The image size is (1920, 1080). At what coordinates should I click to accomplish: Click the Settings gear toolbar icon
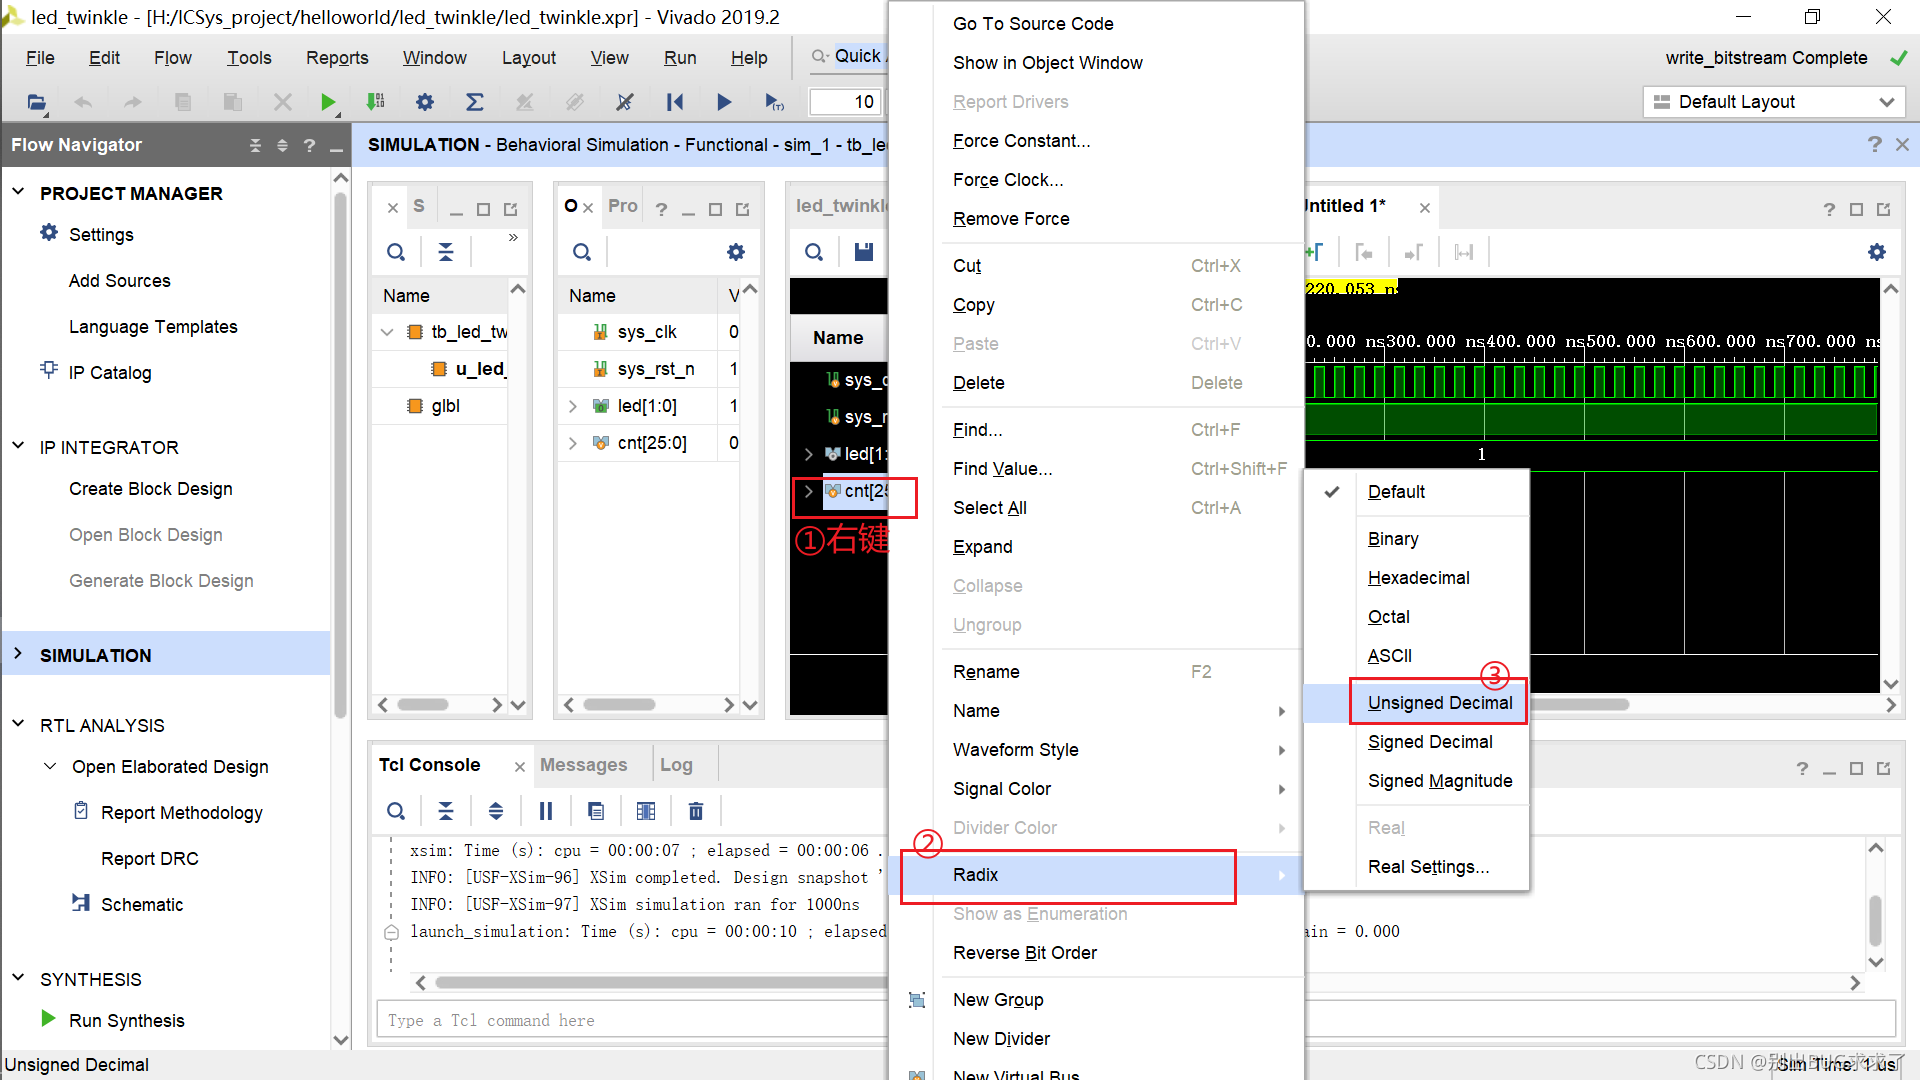click(x=425, y=102)
